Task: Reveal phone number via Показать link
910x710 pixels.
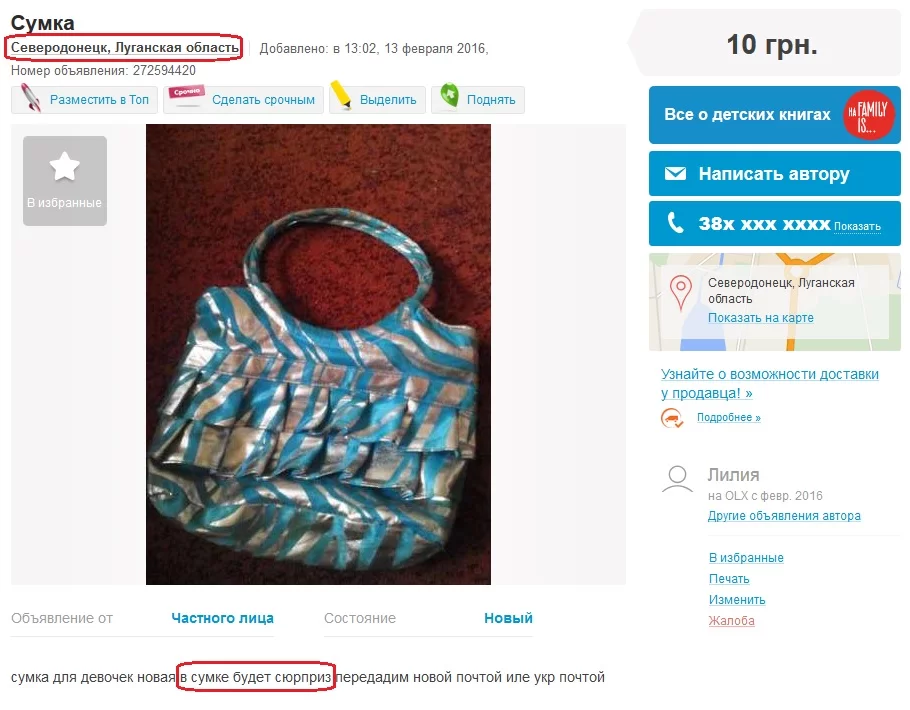Action: click(857, 226)
